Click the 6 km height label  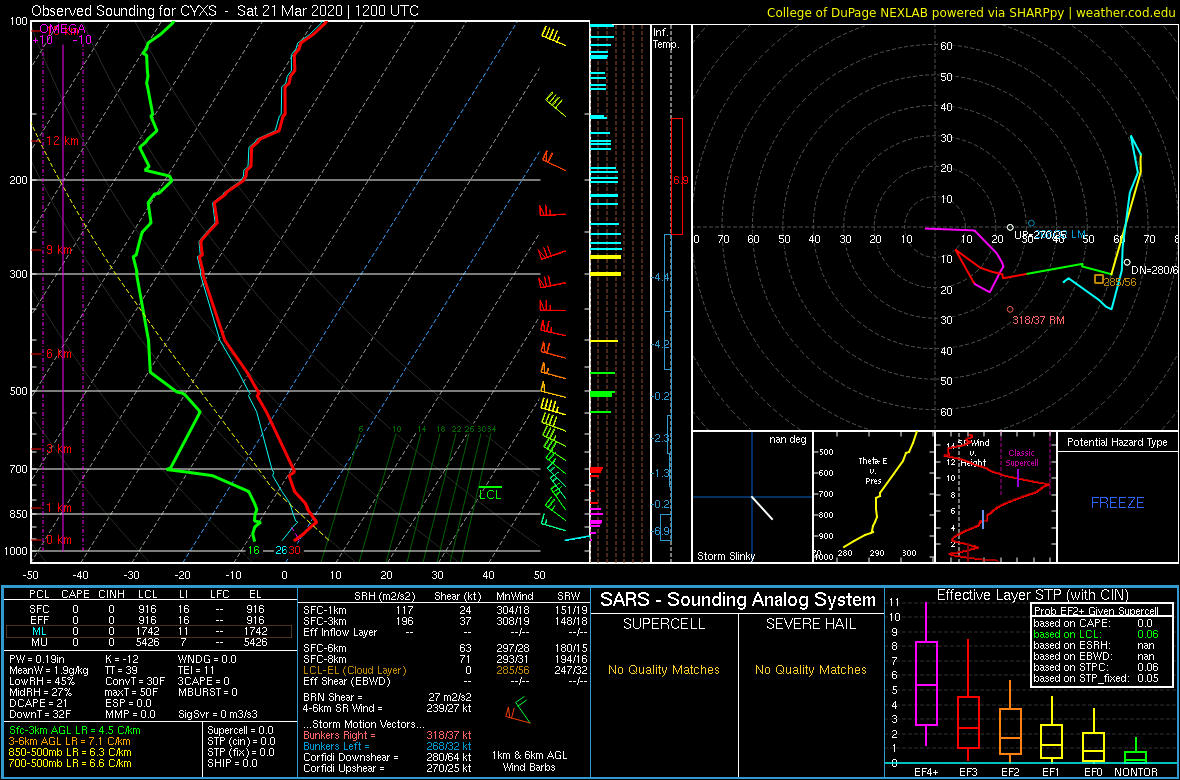[61, 353]
